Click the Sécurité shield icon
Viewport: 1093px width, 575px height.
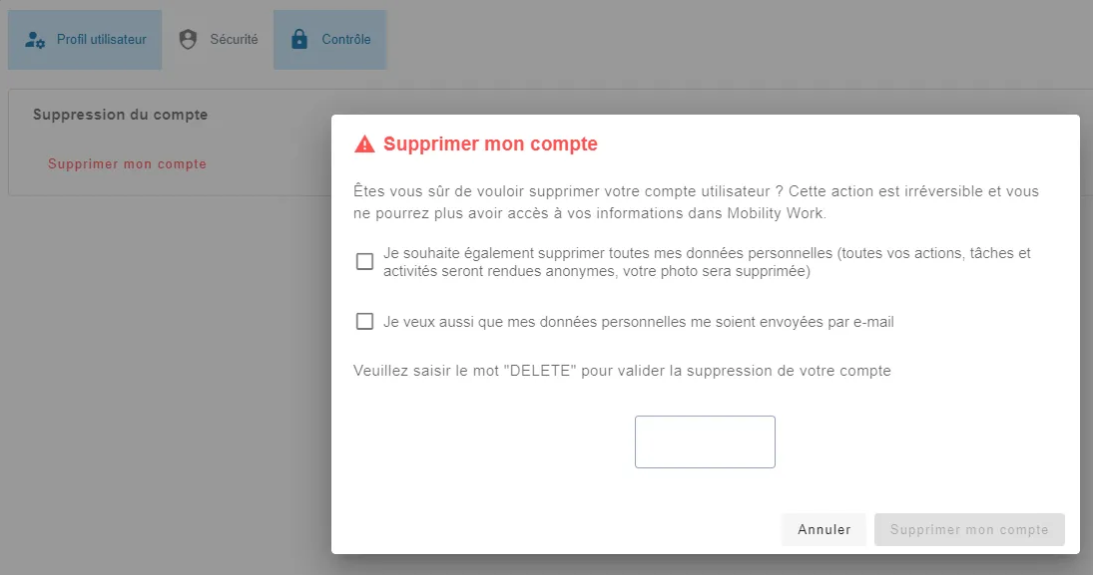pyautogui.click(x=188, y=40)
